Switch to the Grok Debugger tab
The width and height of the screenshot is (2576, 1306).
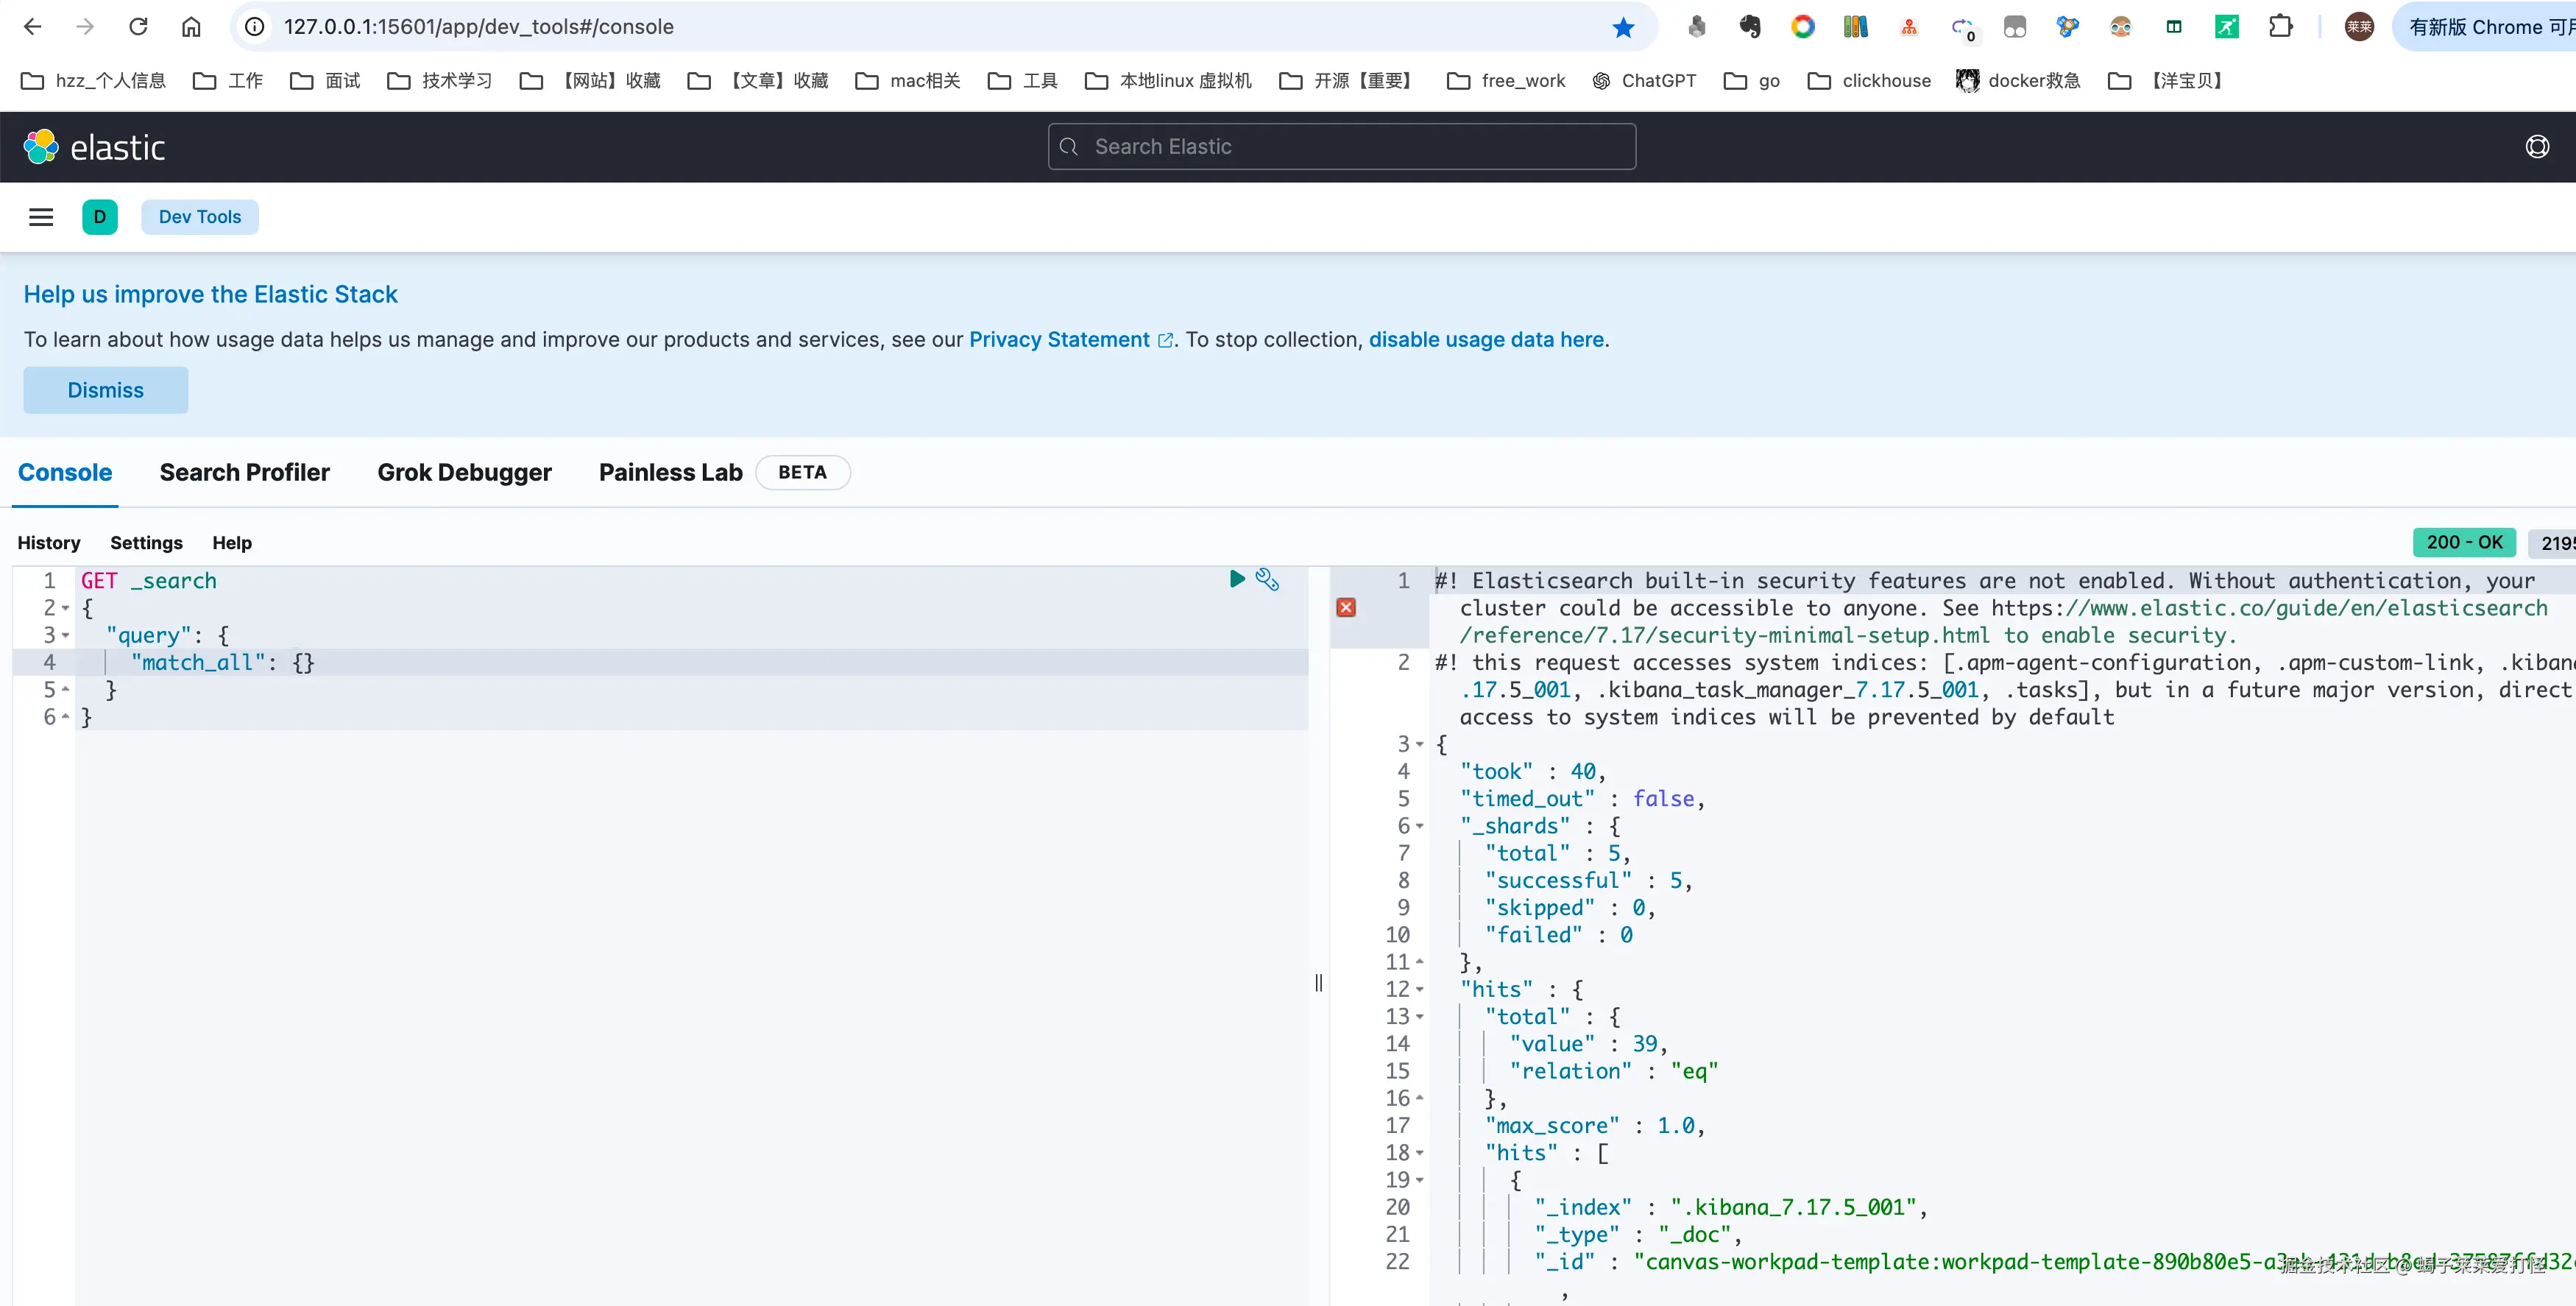pos(464,472)
